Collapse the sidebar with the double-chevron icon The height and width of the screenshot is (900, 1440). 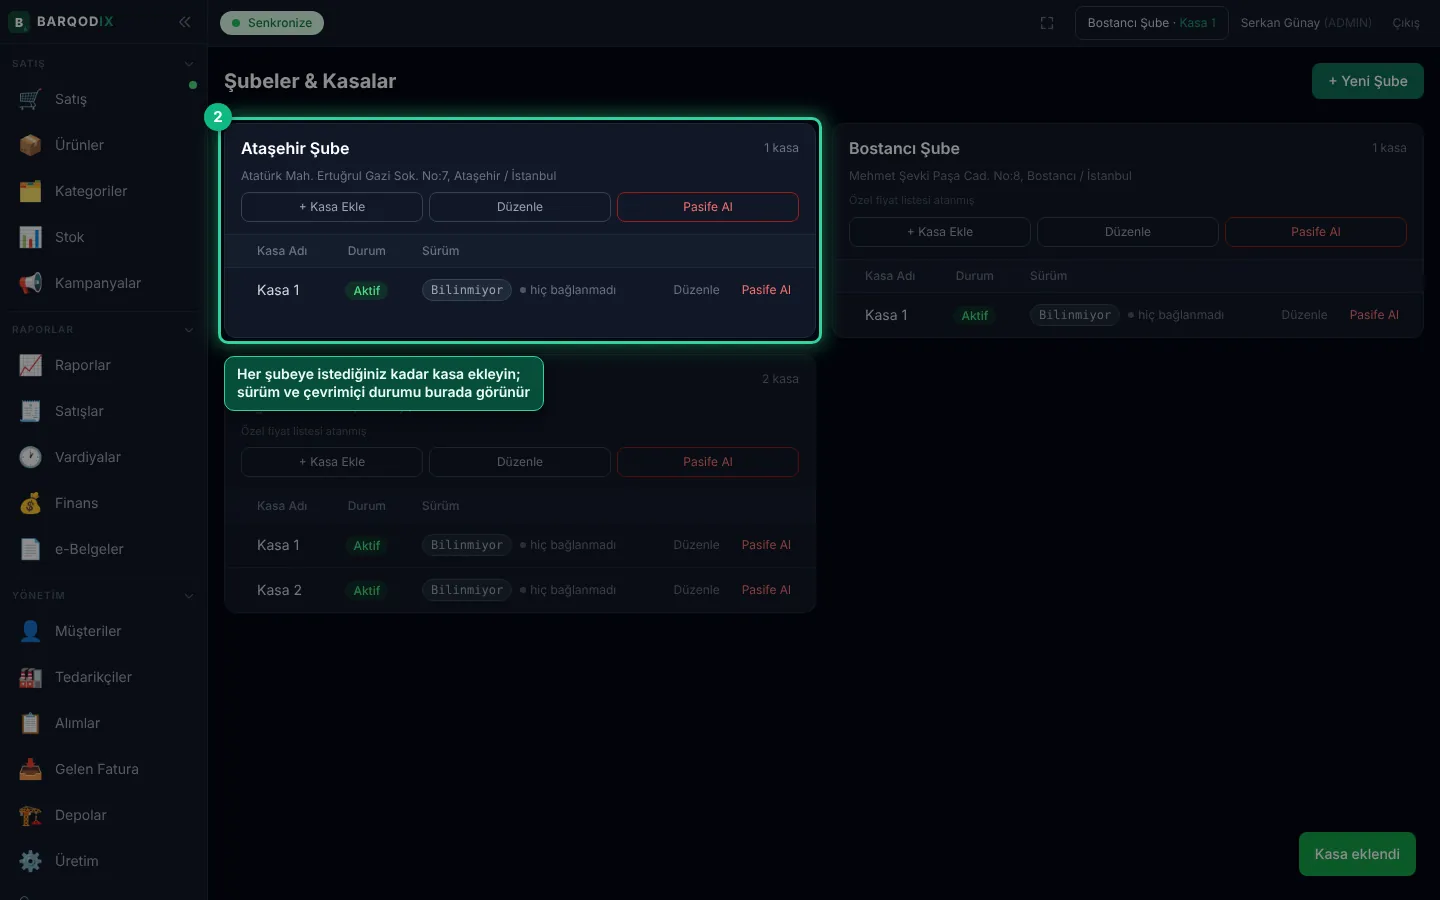point(185,22)
